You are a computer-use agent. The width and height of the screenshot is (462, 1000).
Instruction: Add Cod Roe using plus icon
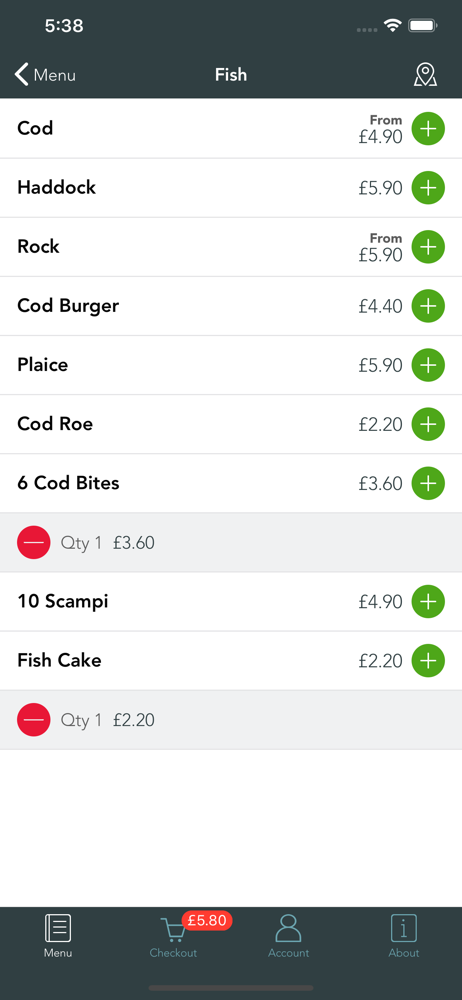pyautogui.click(x=428, y=424)
